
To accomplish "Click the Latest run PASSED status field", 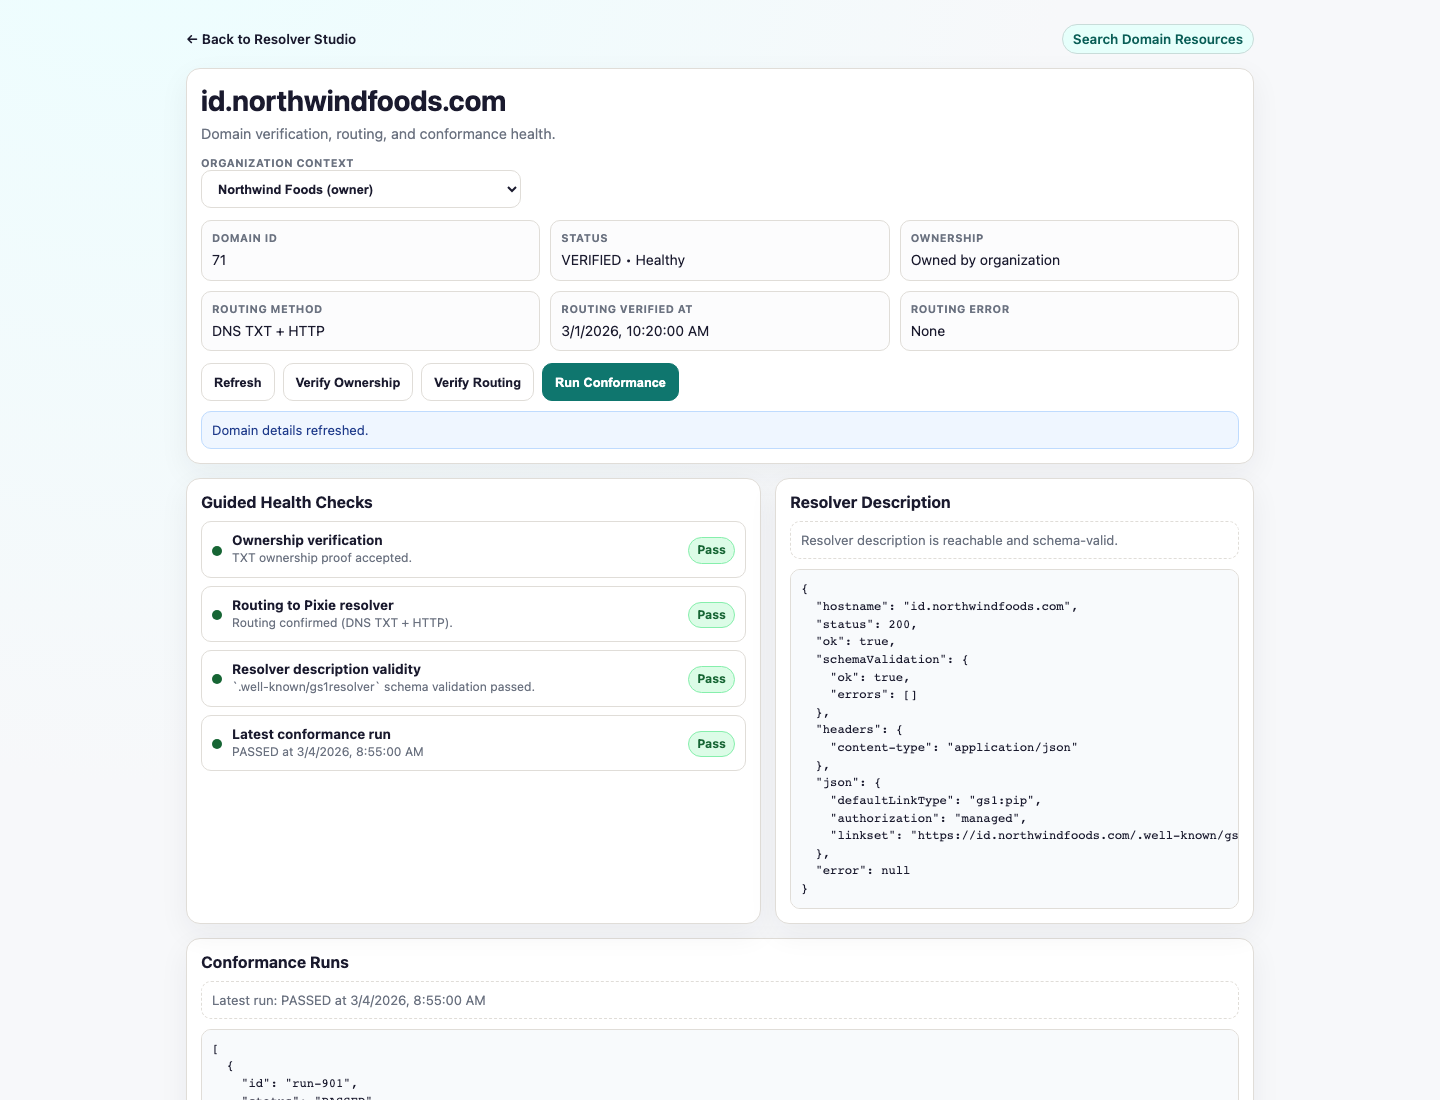I will point(720,1000).
